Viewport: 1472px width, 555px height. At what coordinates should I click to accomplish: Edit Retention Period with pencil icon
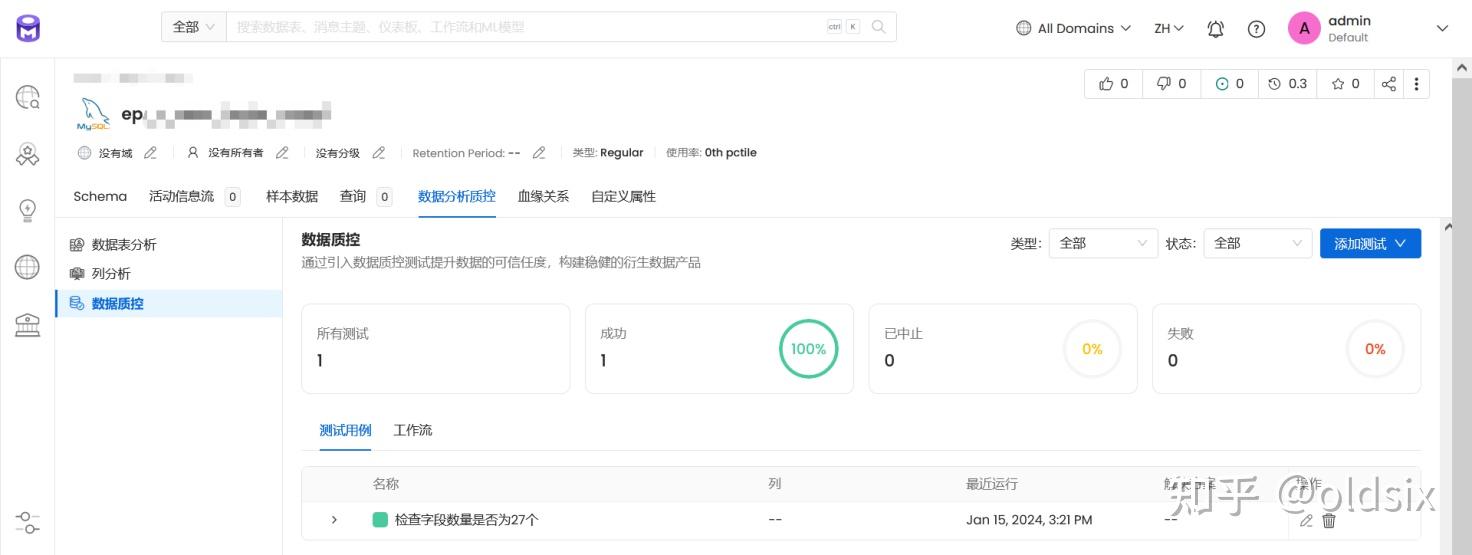[539, 153]
